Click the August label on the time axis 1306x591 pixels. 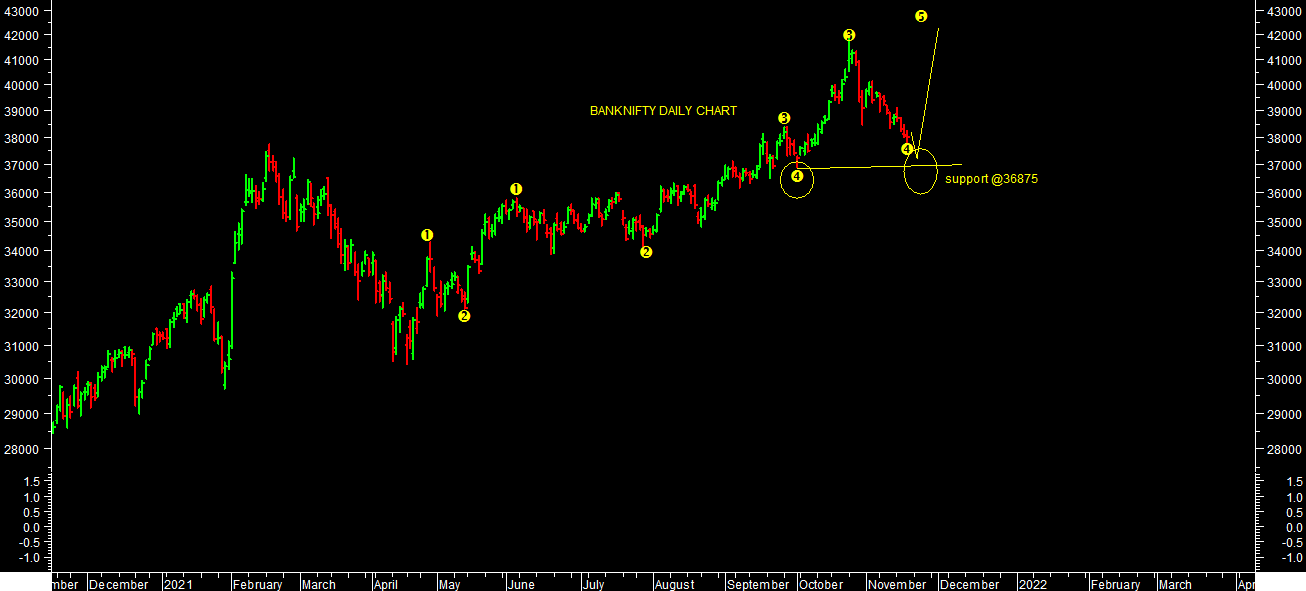click(675, 584)
